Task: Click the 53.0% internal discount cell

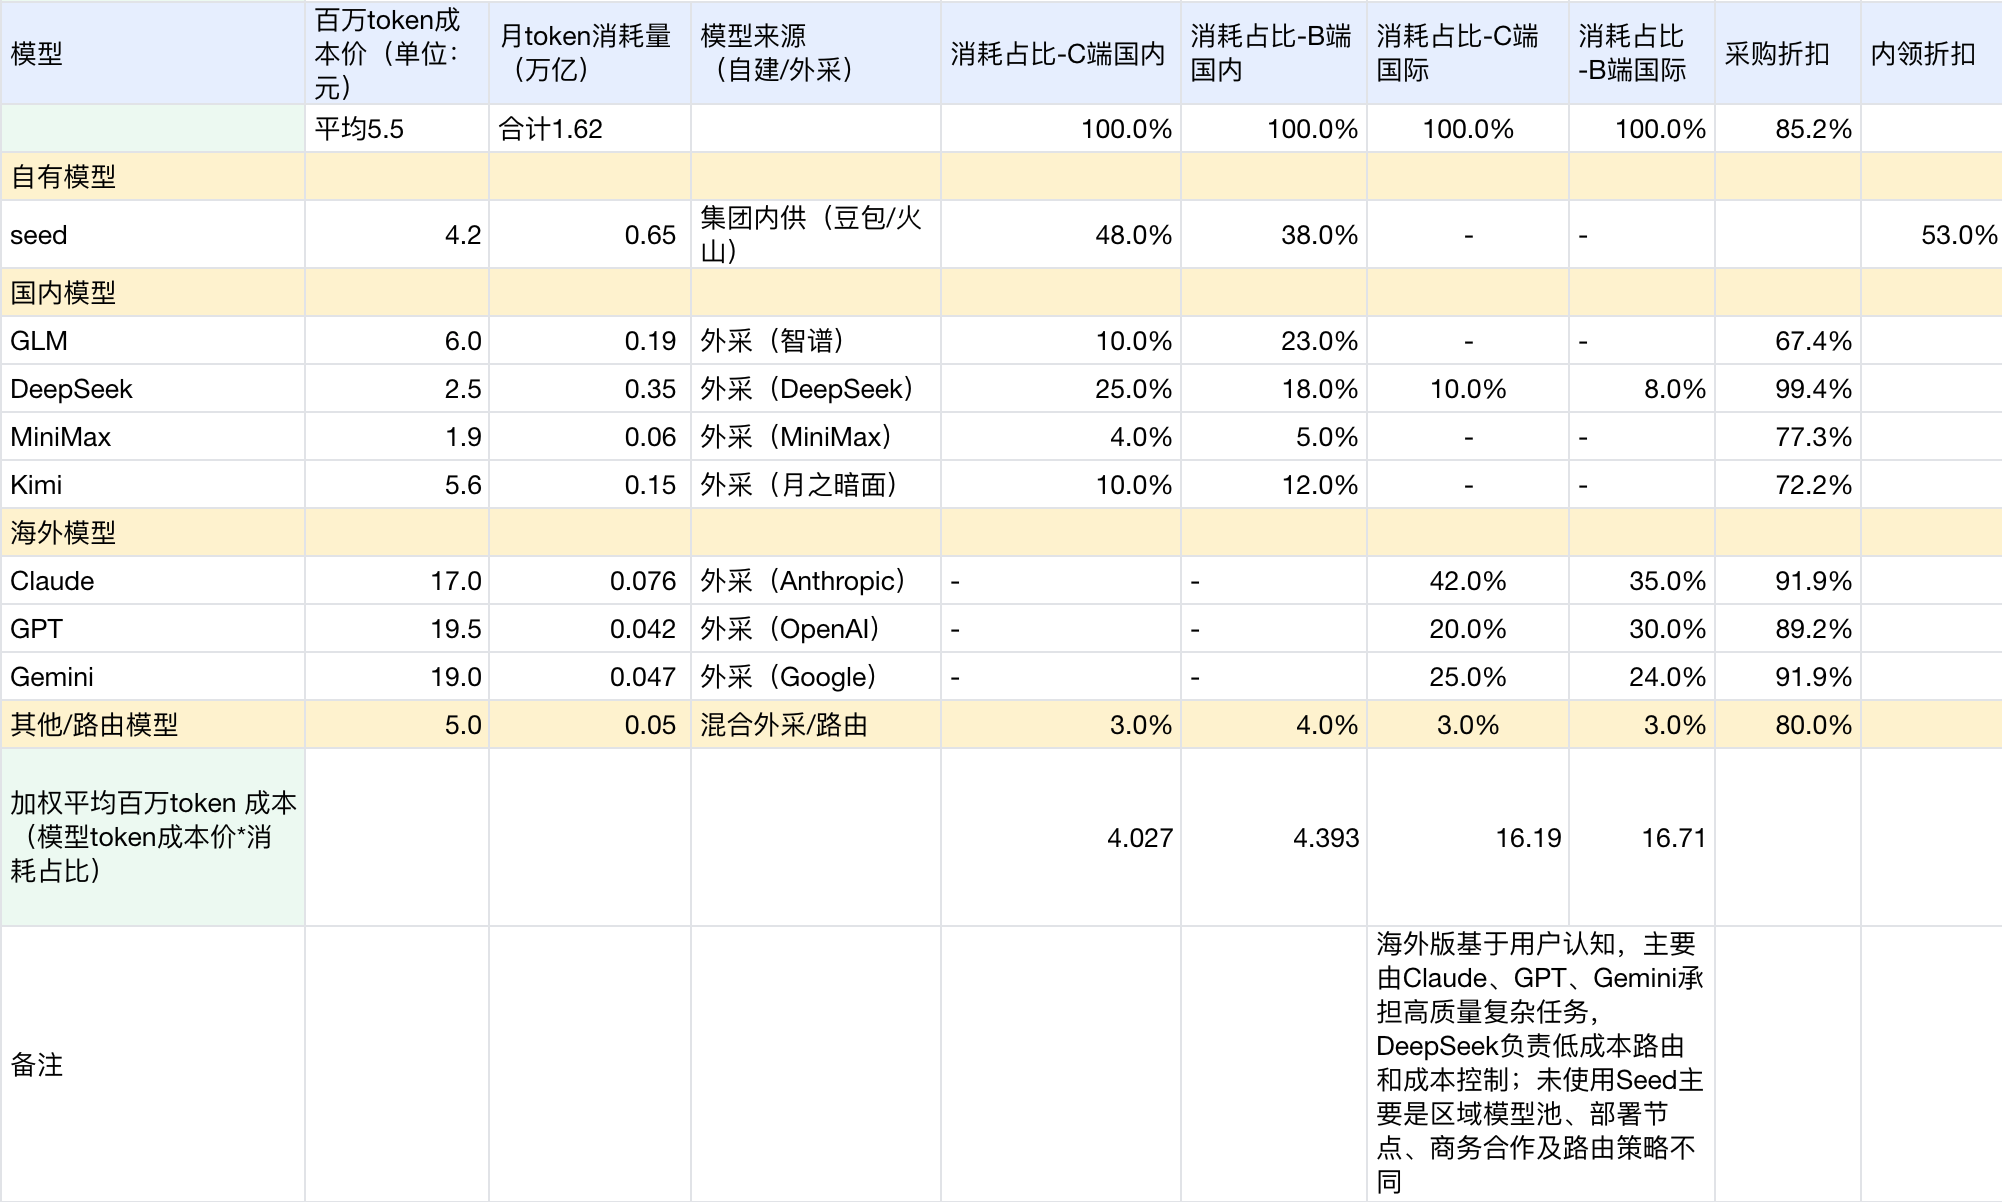Action: [x=1932, y=235]
